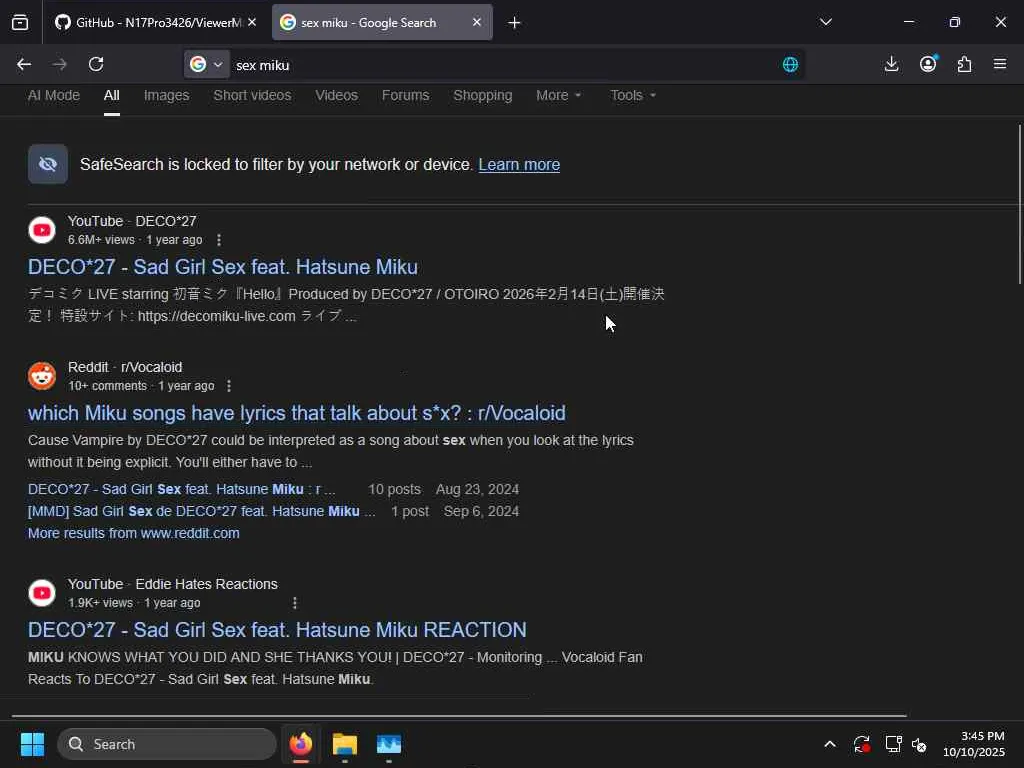Click the SafeSearch crossed-eye icon
The height and width of the screenshot is (768, 1024).
48,164
